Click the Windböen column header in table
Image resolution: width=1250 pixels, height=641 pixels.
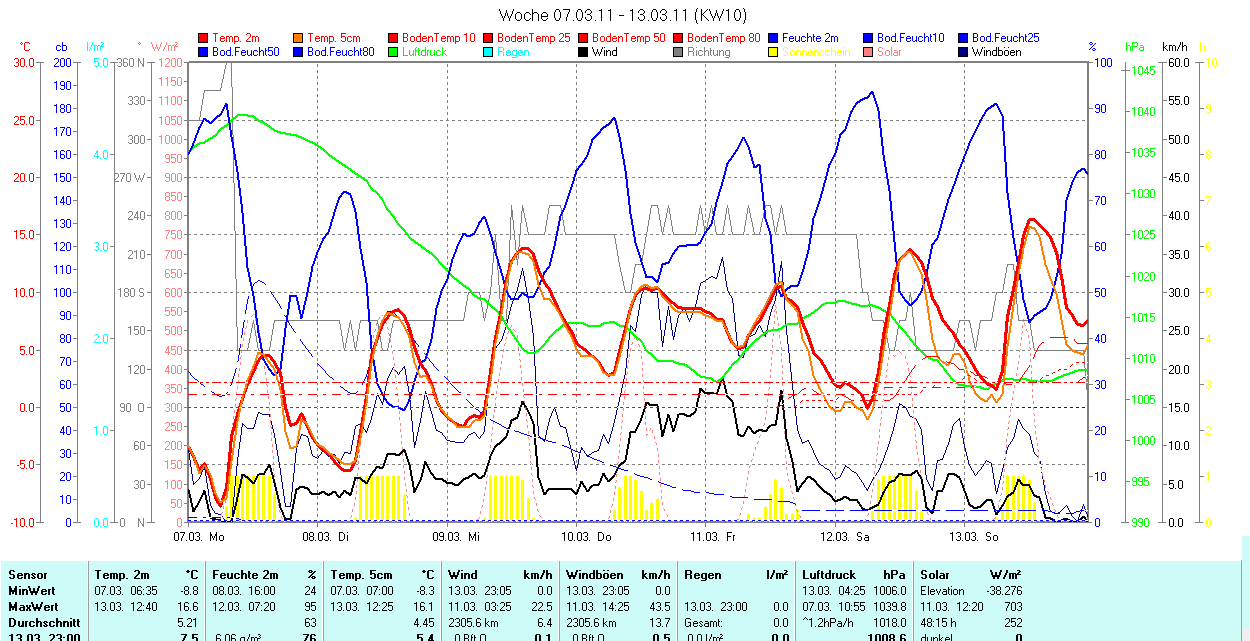tap(595, 575)
